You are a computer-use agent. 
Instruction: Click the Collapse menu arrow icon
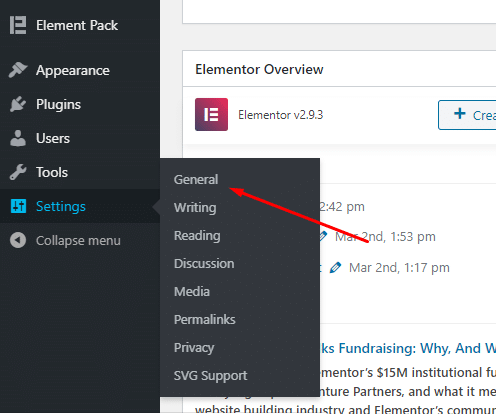[x=18, y=240]
